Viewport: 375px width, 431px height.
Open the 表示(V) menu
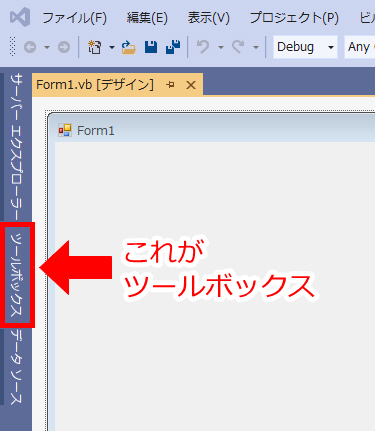(209, 18)
